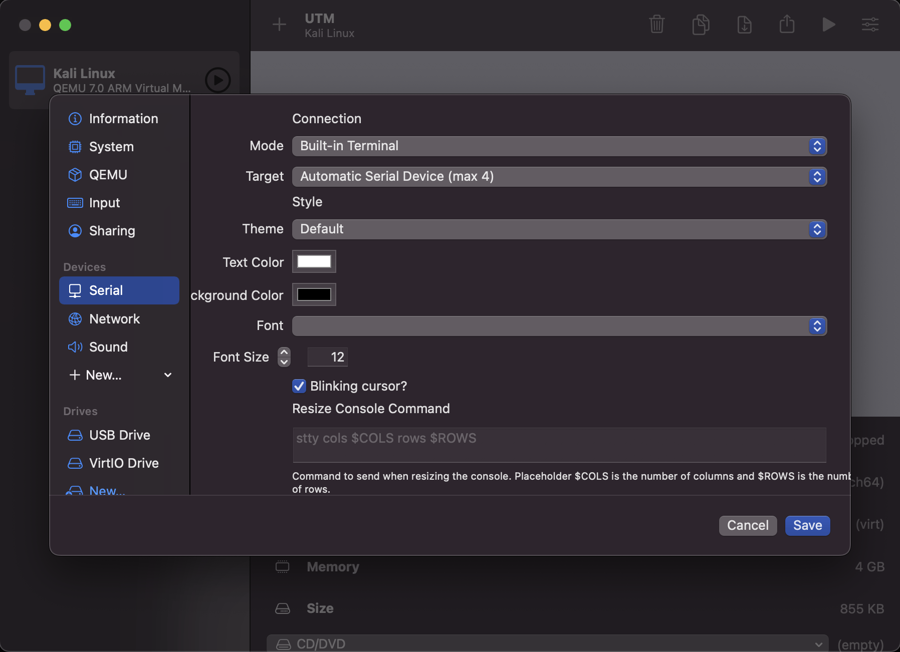Select Network in the Devices sidebar

[114, 319]
